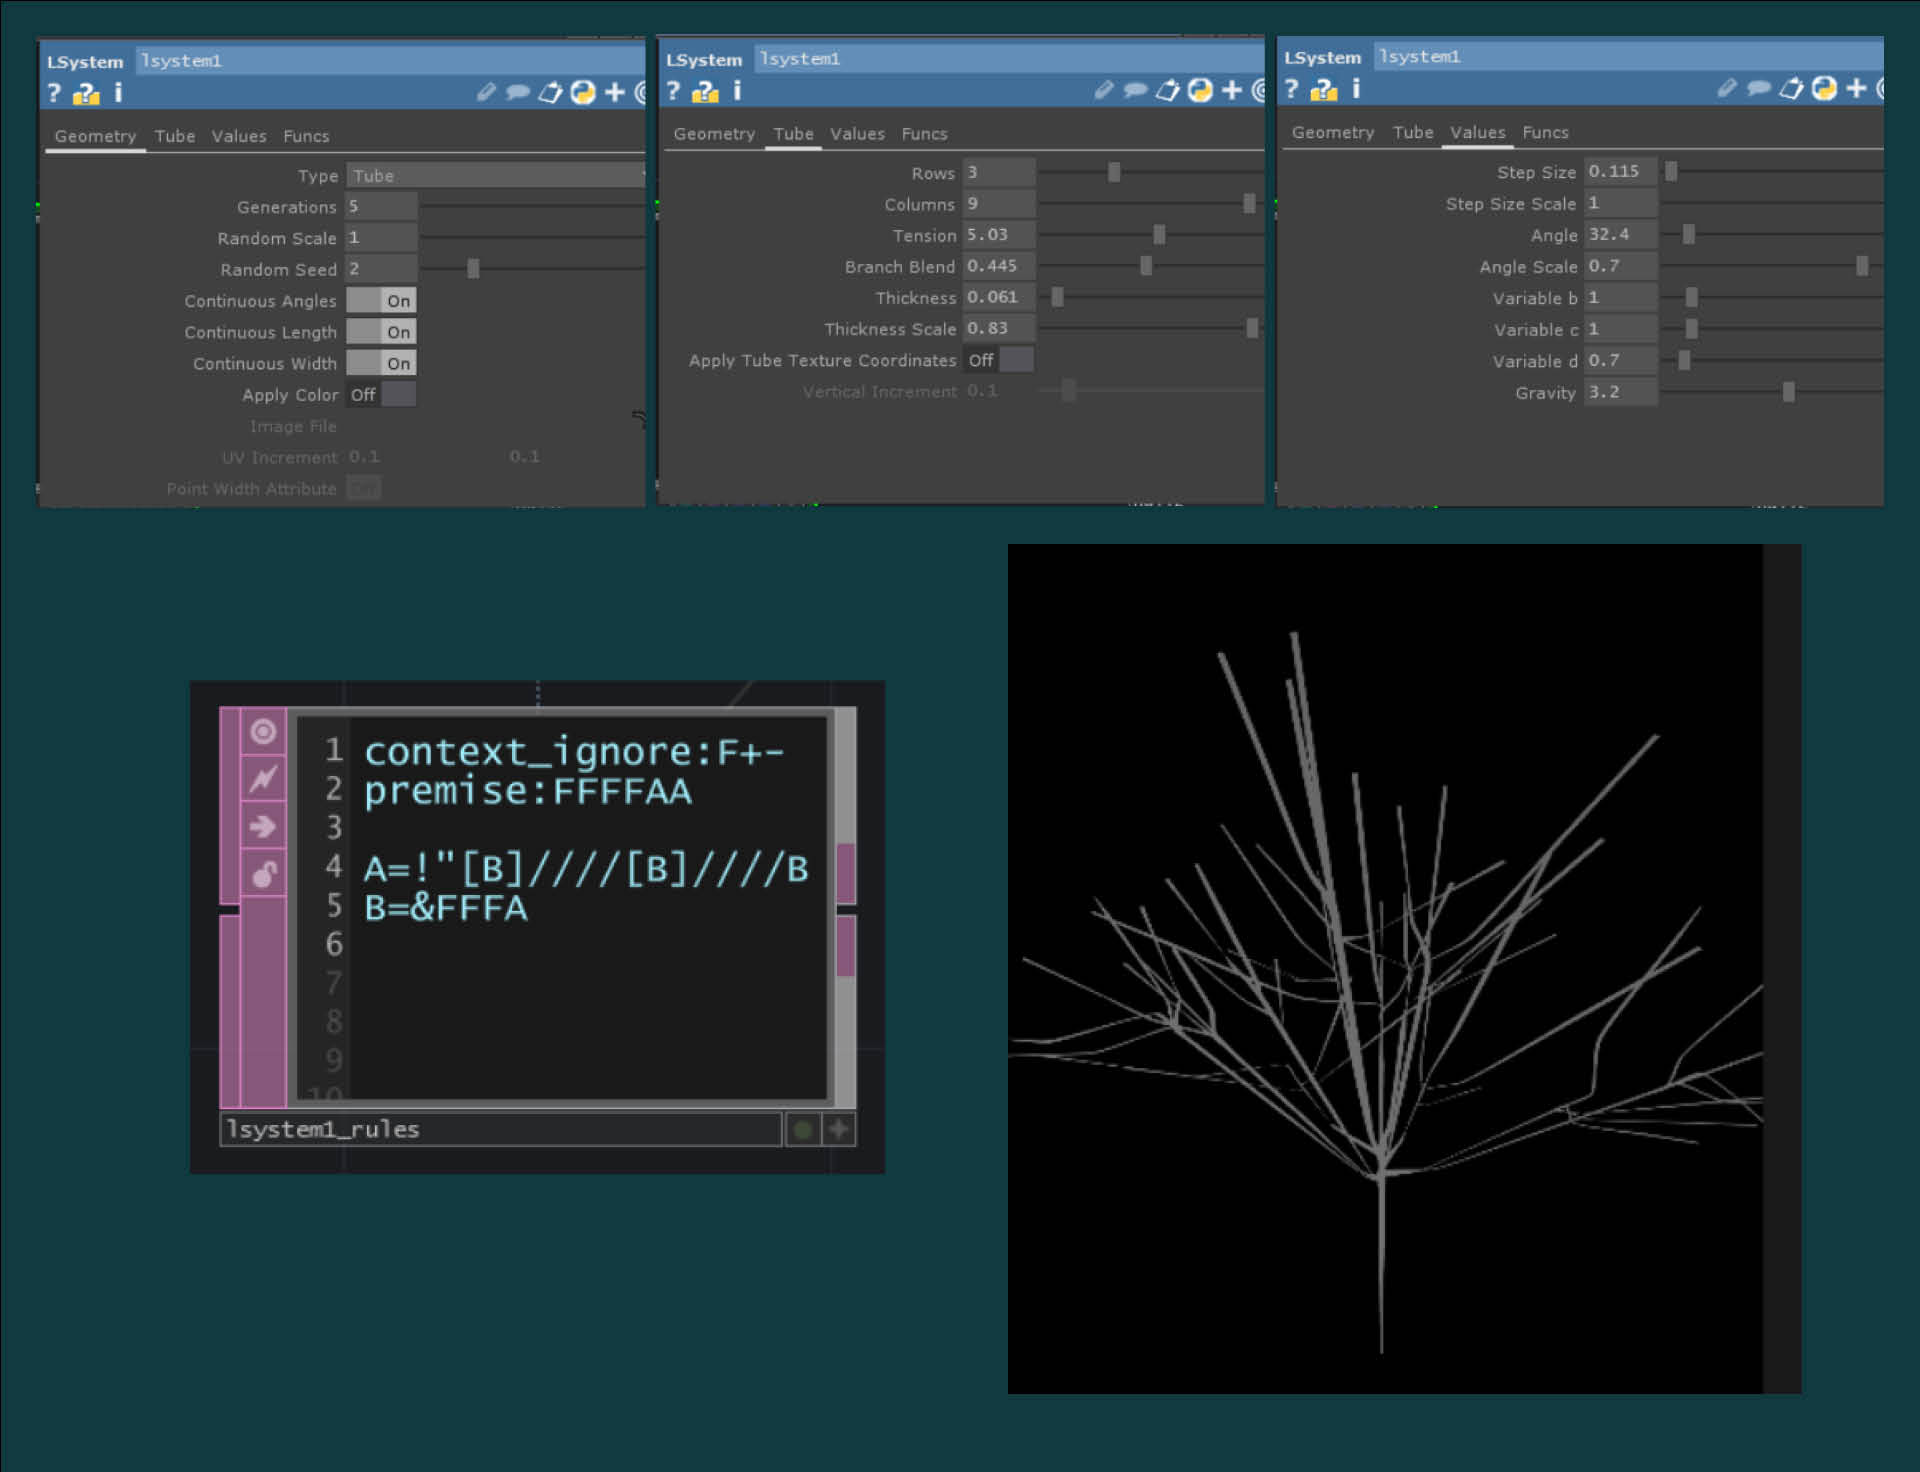Image resolution: width=1920 pixels, height=1472 pixels.
Task: Click the Random Seed slider handle
Action: pos(473,269)
